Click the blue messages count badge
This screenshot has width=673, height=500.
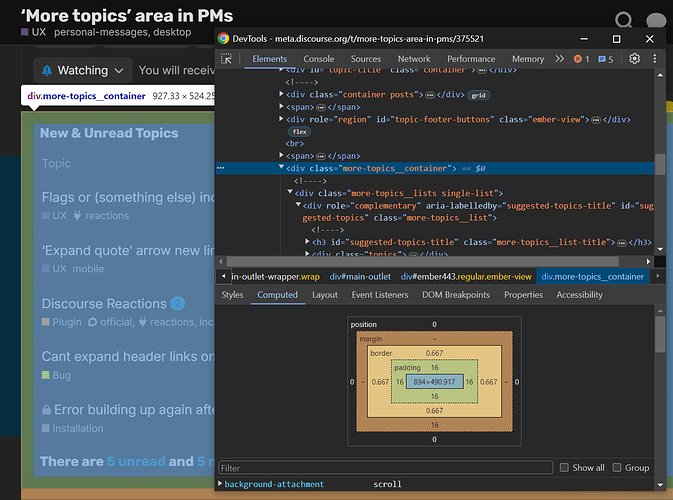(x=606, y=59)
